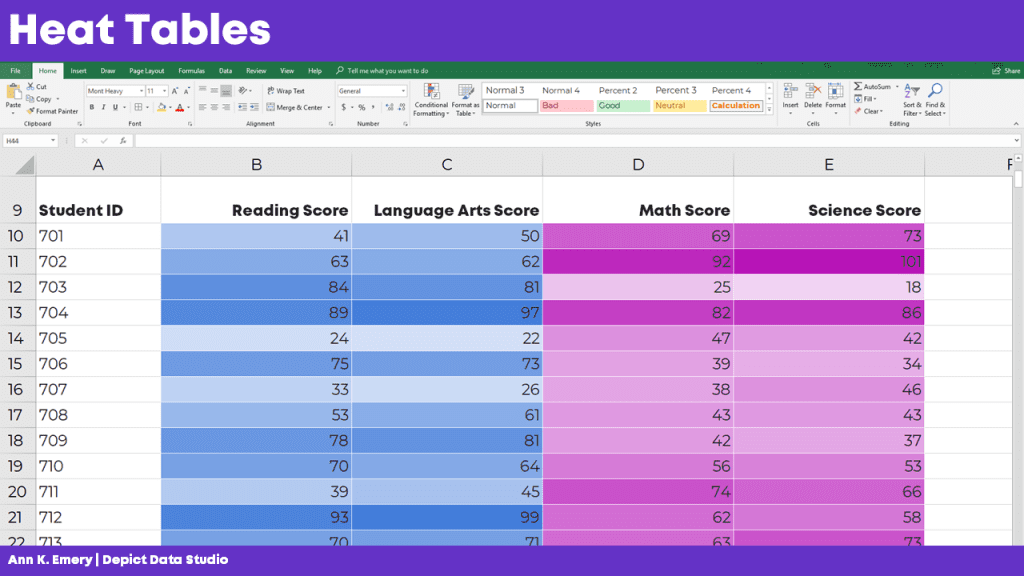Apply the Bad cell style swatch
1024x576 pixels.
[566, 106]
